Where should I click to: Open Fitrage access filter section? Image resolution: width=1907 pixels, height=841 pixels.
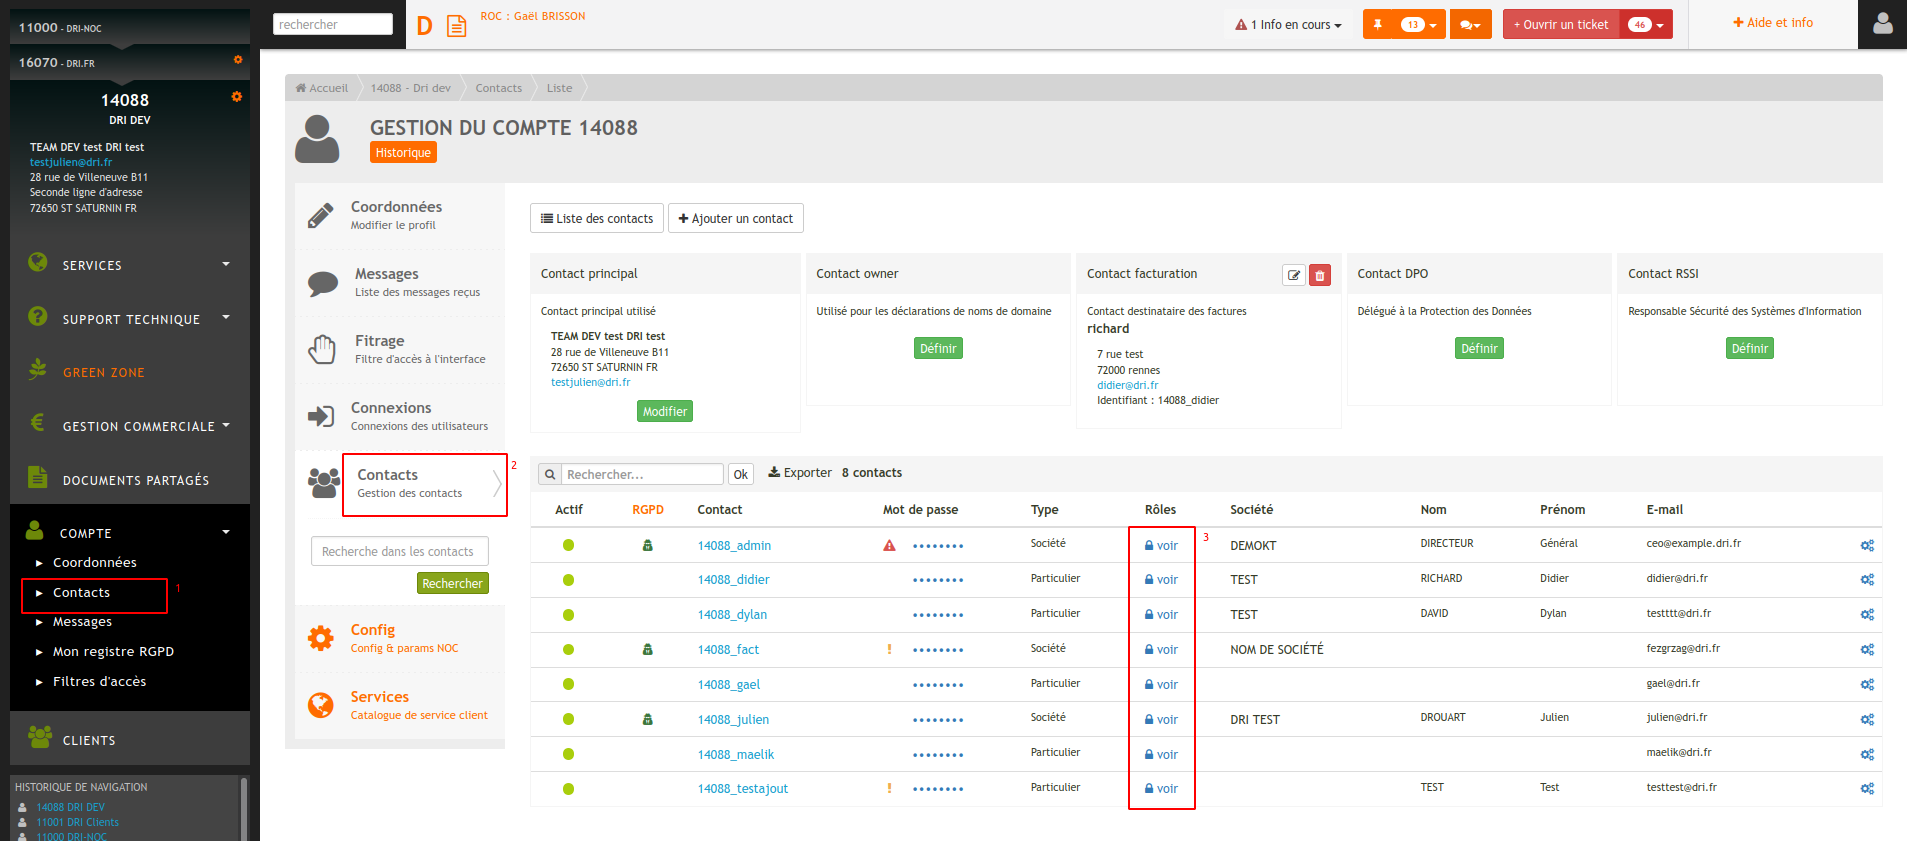coord(400,350)
